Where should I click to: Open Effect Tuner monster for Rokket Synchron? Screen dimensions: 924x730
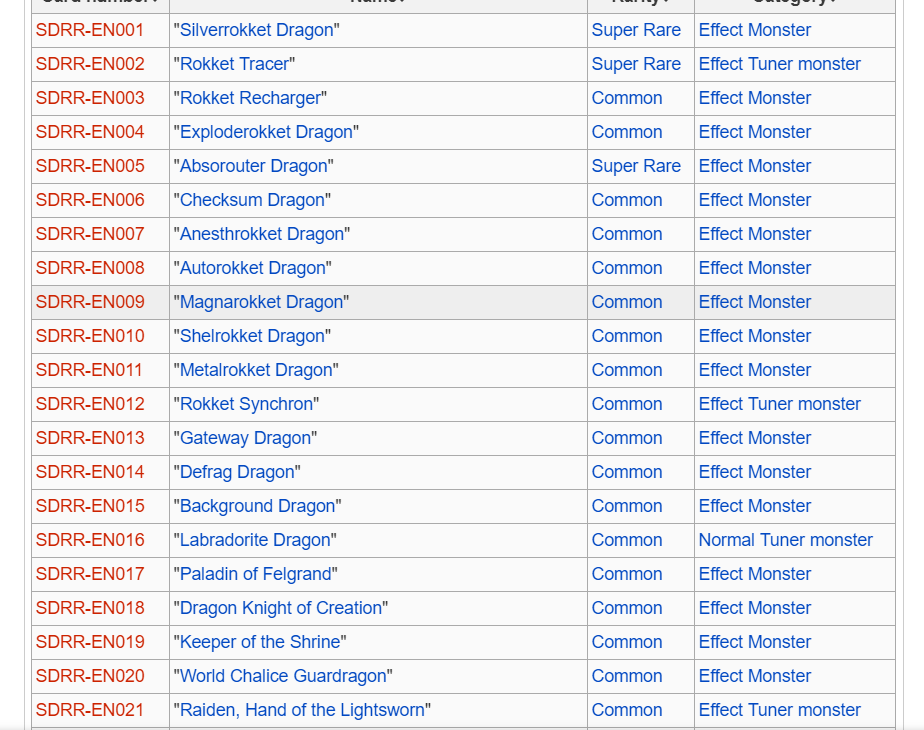click(779, 404)
